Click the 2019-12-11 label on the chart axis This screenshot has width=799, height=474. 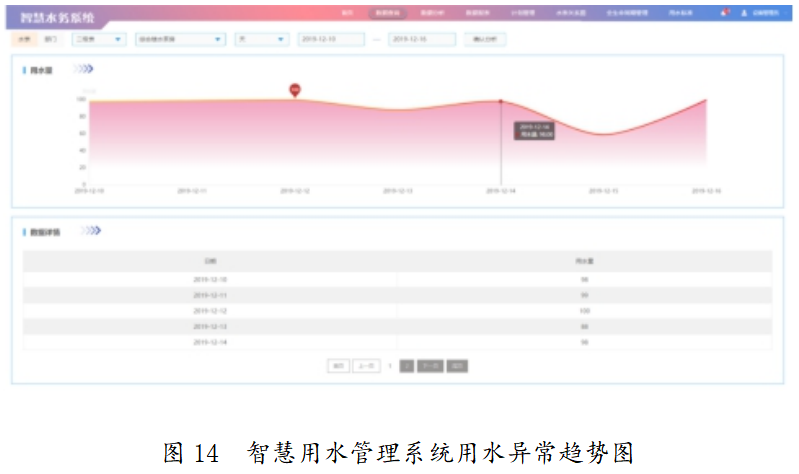click(192, 191)
